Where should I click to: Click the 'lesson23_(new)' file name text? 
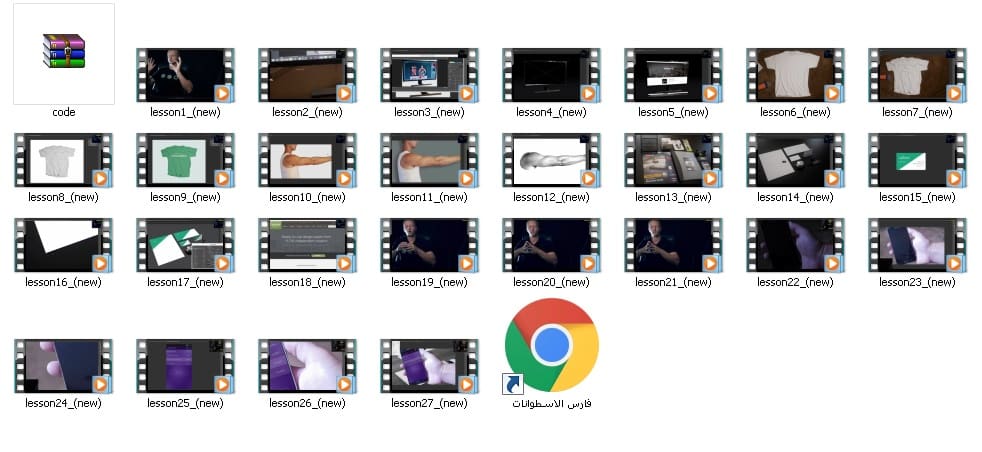click(917, 282)
